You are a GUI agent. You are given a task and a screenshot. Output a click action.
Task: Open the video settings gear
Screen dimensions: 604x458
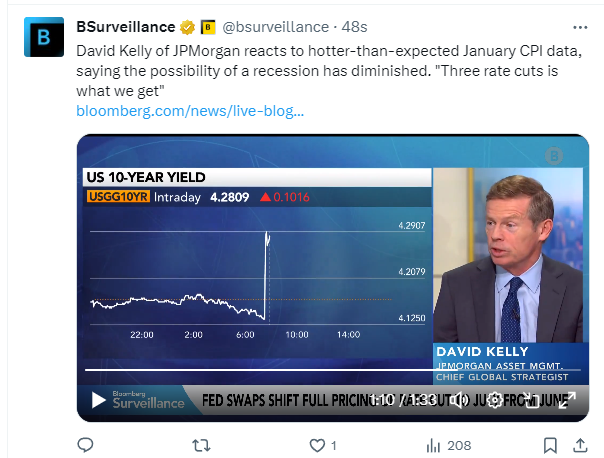click(x=494, y=400)
